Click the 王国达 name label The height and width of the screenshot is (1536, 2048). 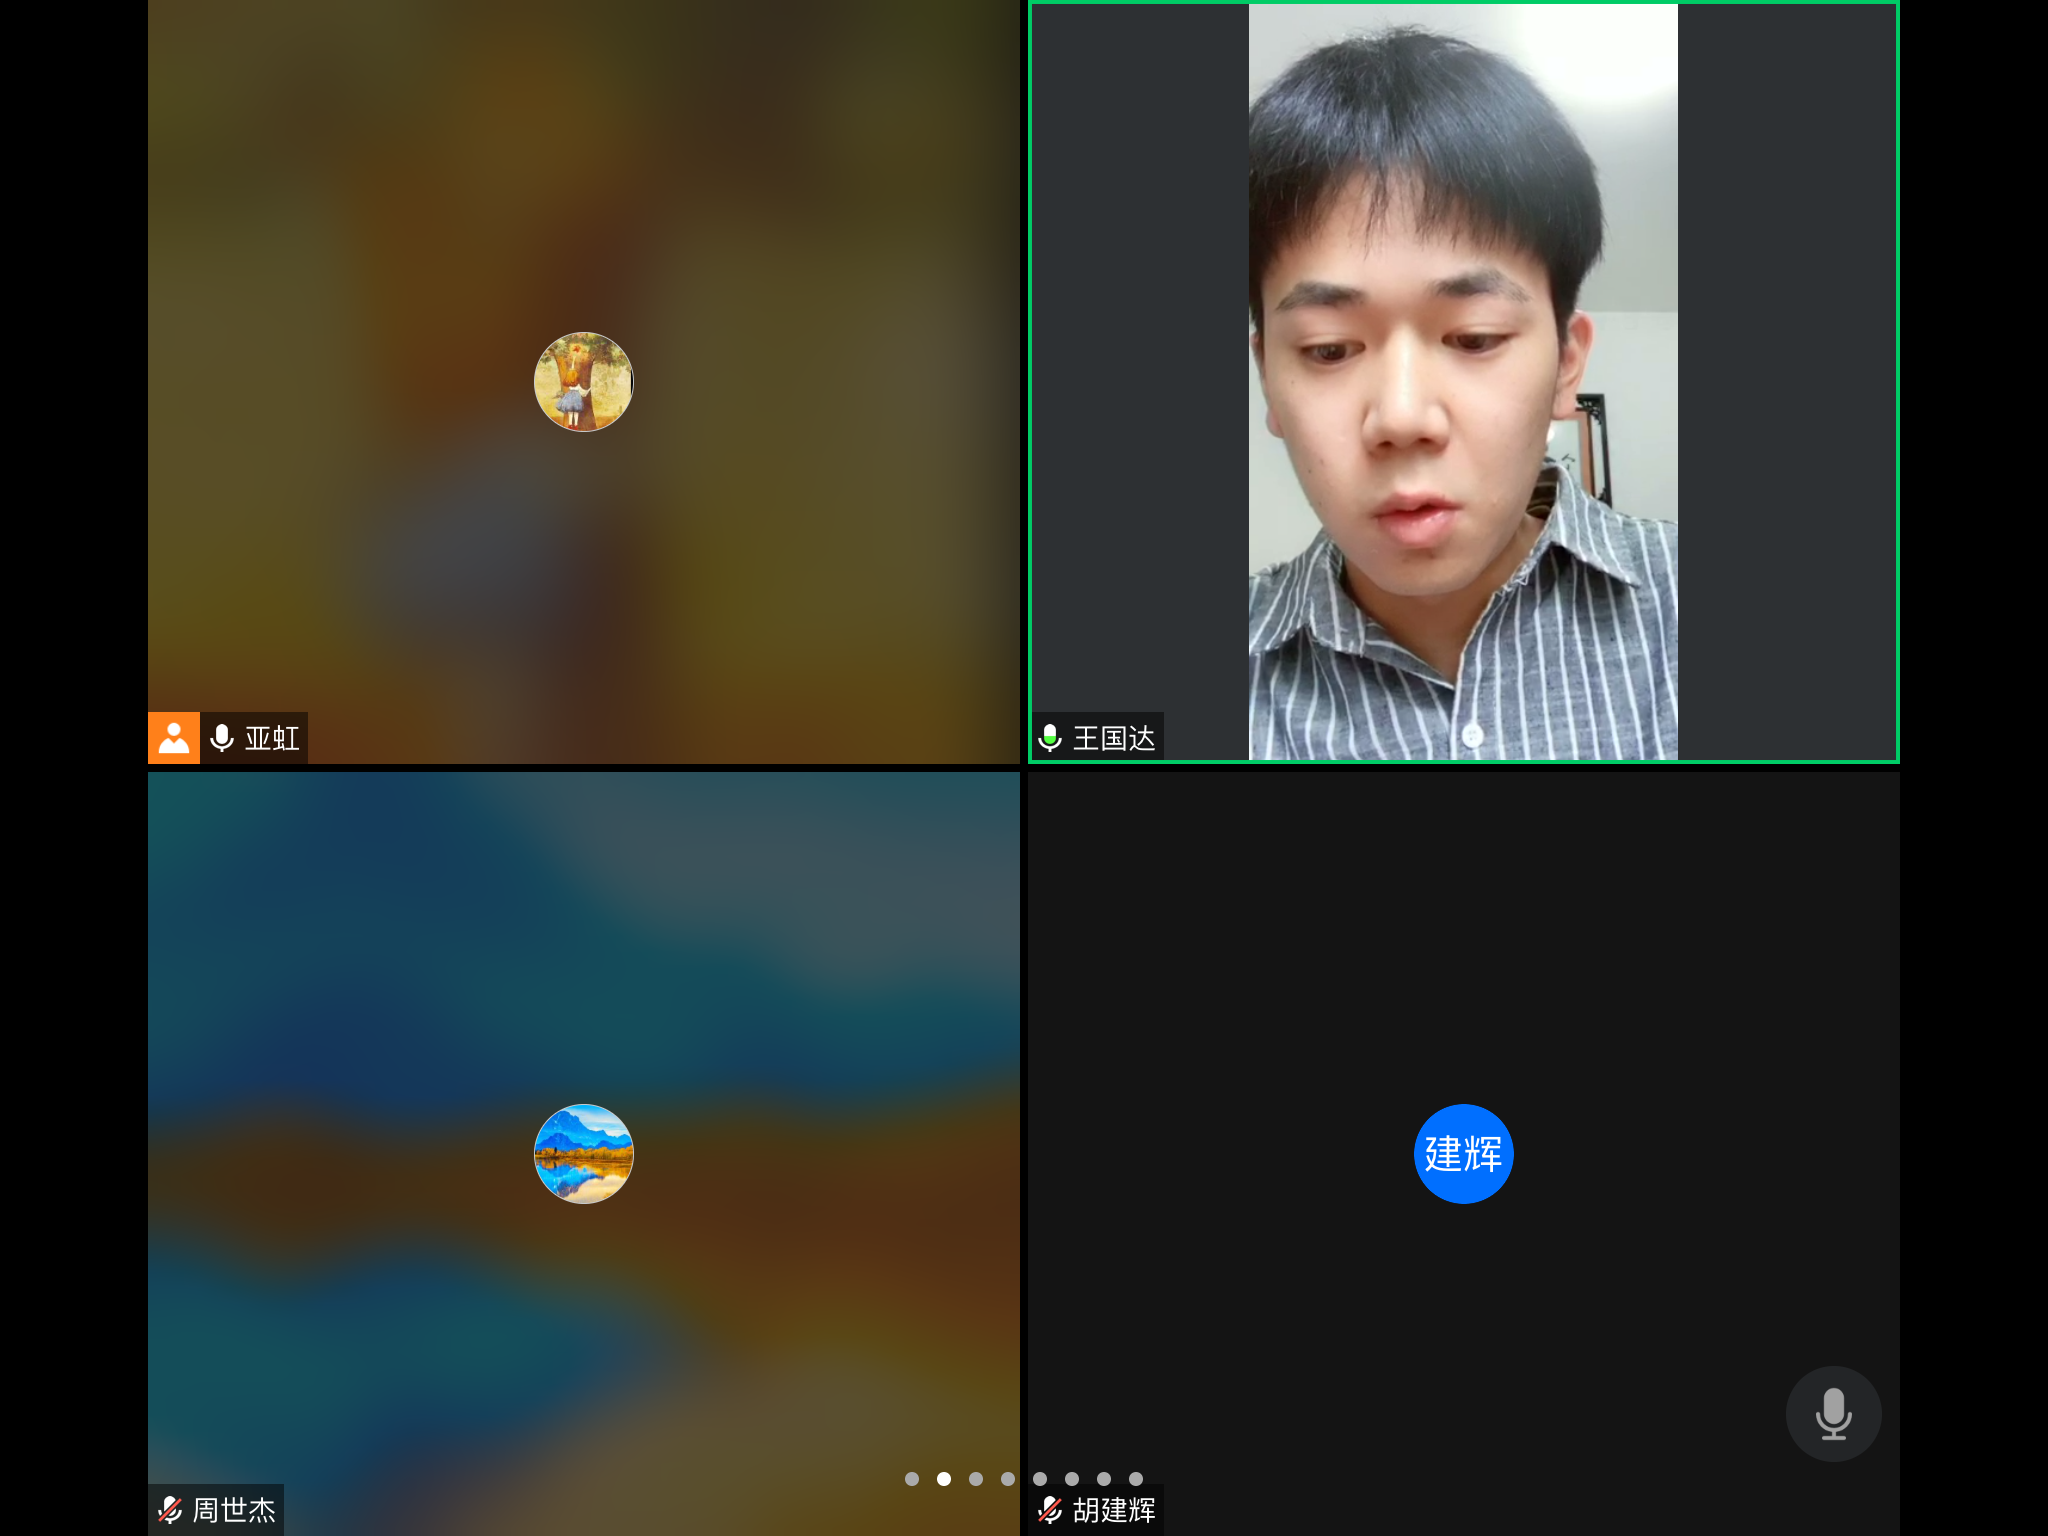pos(1114,738)
